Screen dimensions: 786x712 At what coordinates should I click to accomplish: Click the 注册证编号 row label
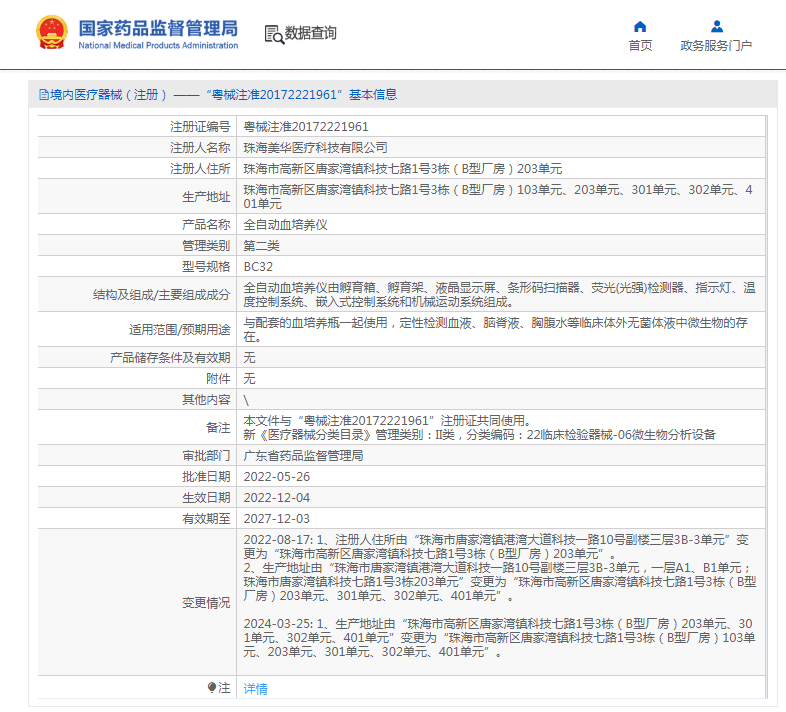[x=200, y=127]
